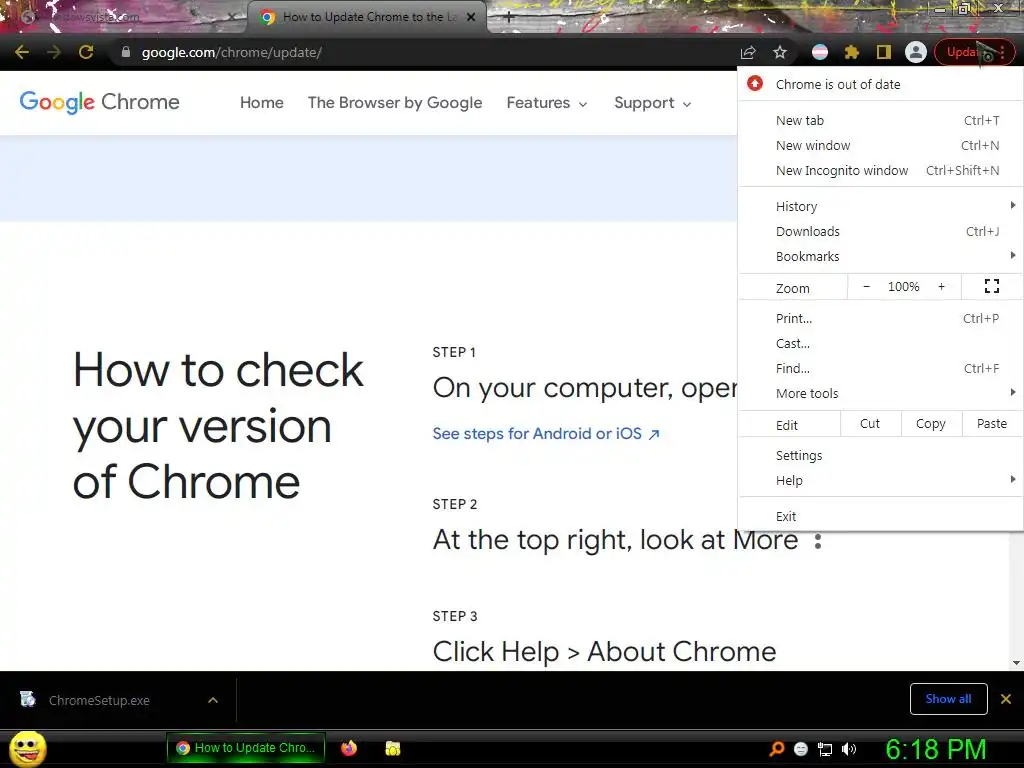Click the address bar URL
1024x768 pixels.
click(231, 52)
